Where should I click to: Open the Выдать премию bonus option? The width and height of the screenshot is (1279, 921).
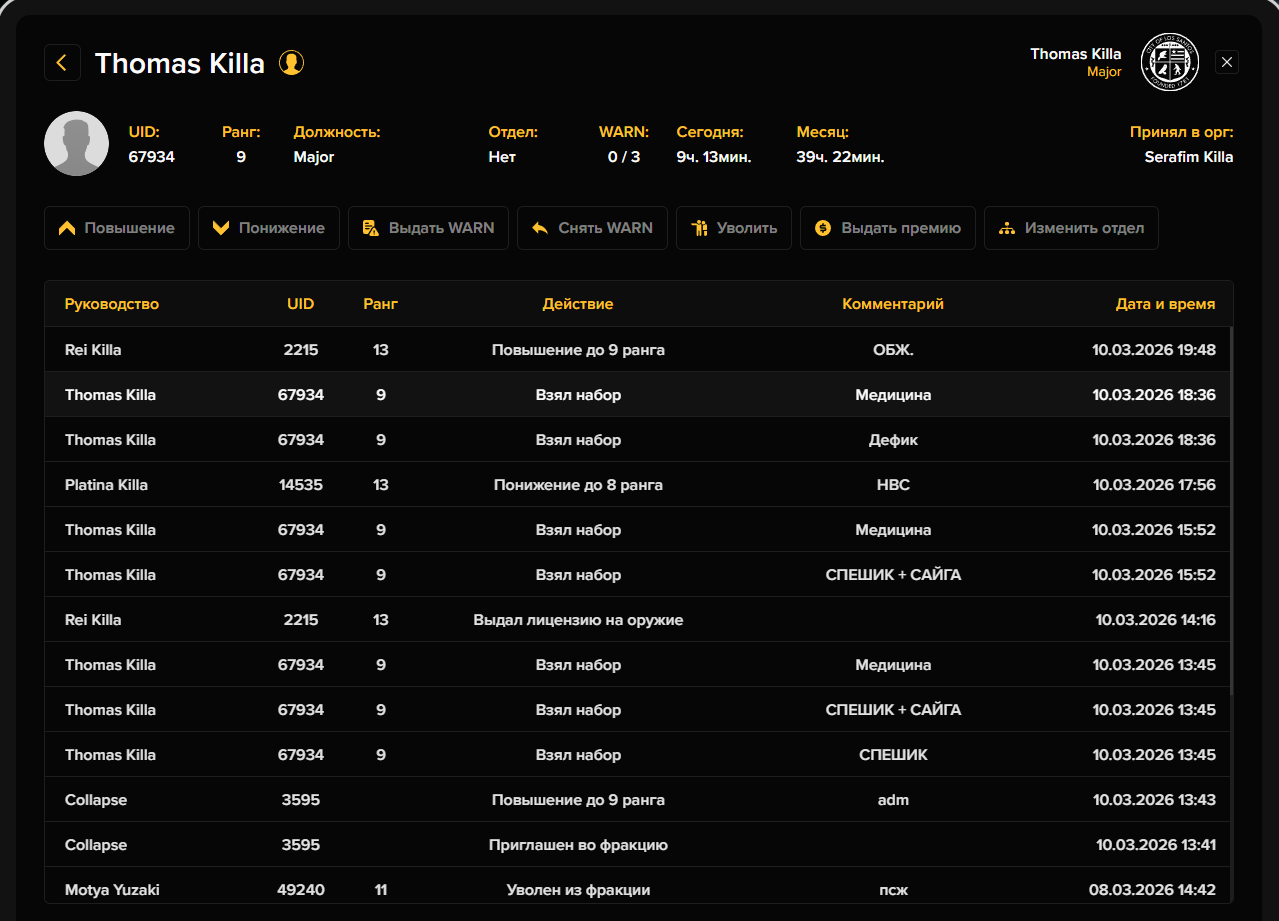point(887,228)
